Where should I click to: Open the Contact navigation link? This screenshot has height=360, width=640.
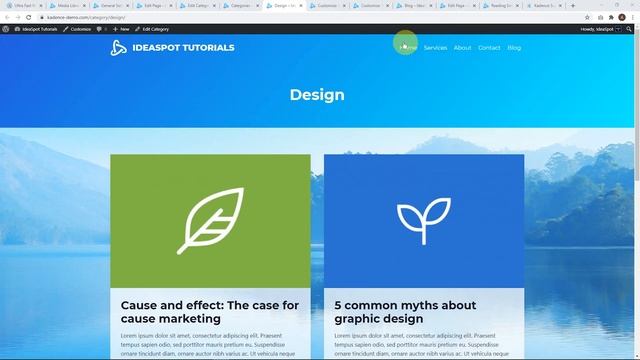pos(489,48)
